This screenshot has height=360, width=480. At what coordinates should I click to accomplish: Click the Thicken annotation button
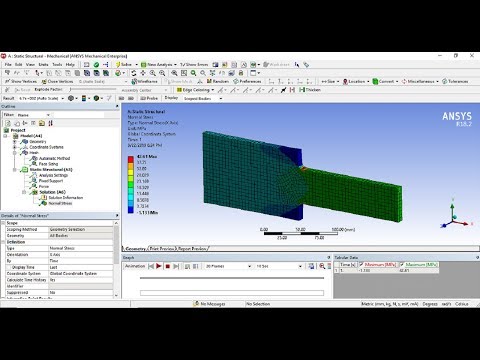click(x=310, y=90)
